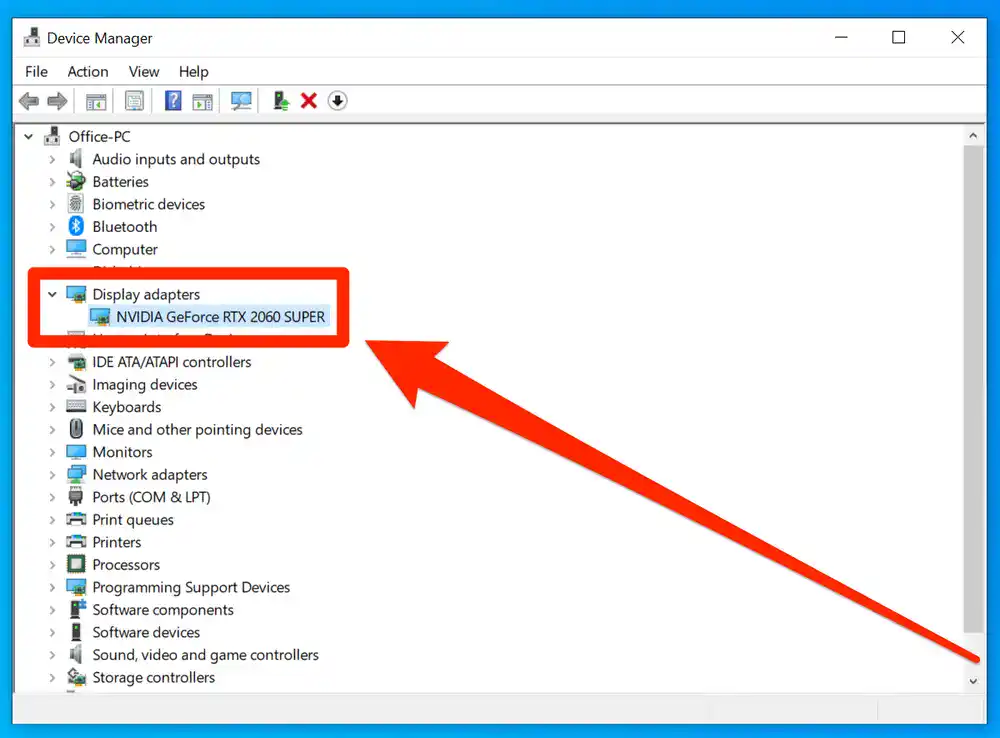The height and width of the screenshot is (738, 1000).
Task: Expand the Printers category
Action: (52, 542)
